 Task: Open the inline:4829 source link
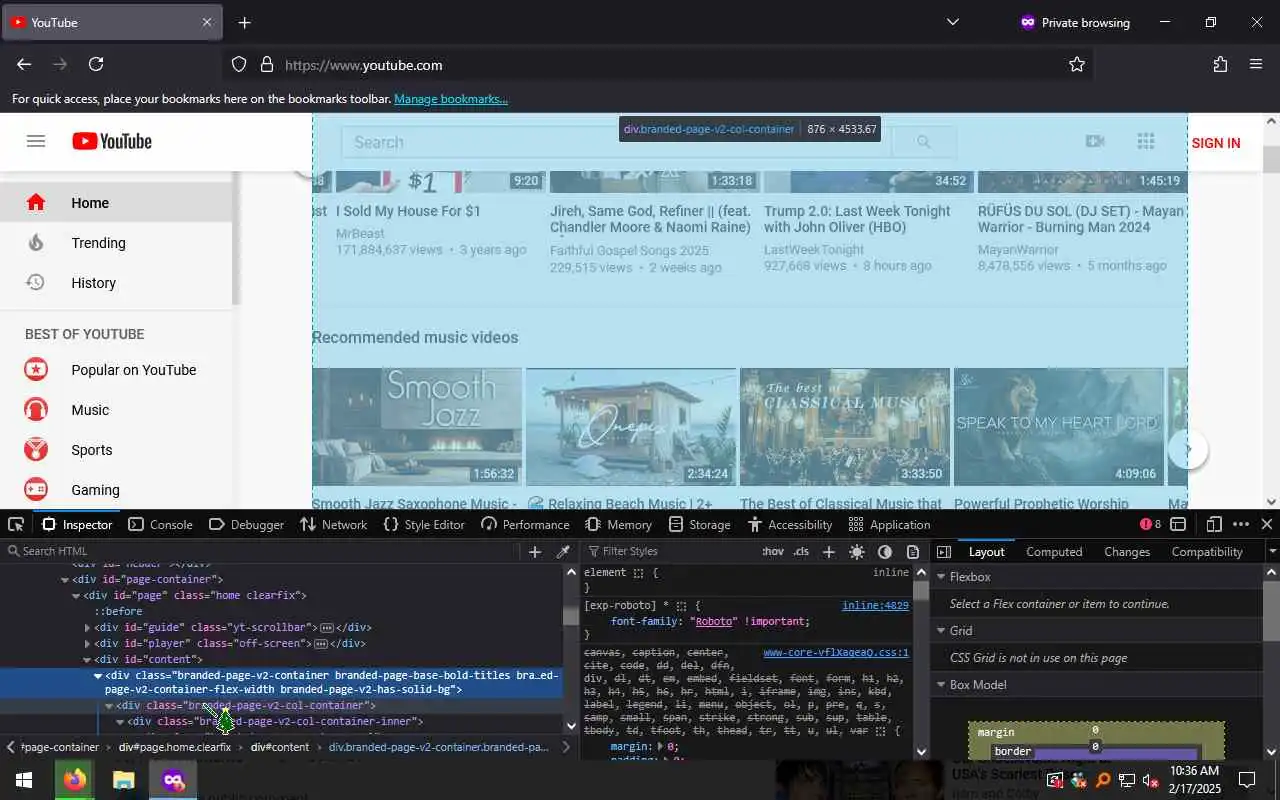coord(875,605)
